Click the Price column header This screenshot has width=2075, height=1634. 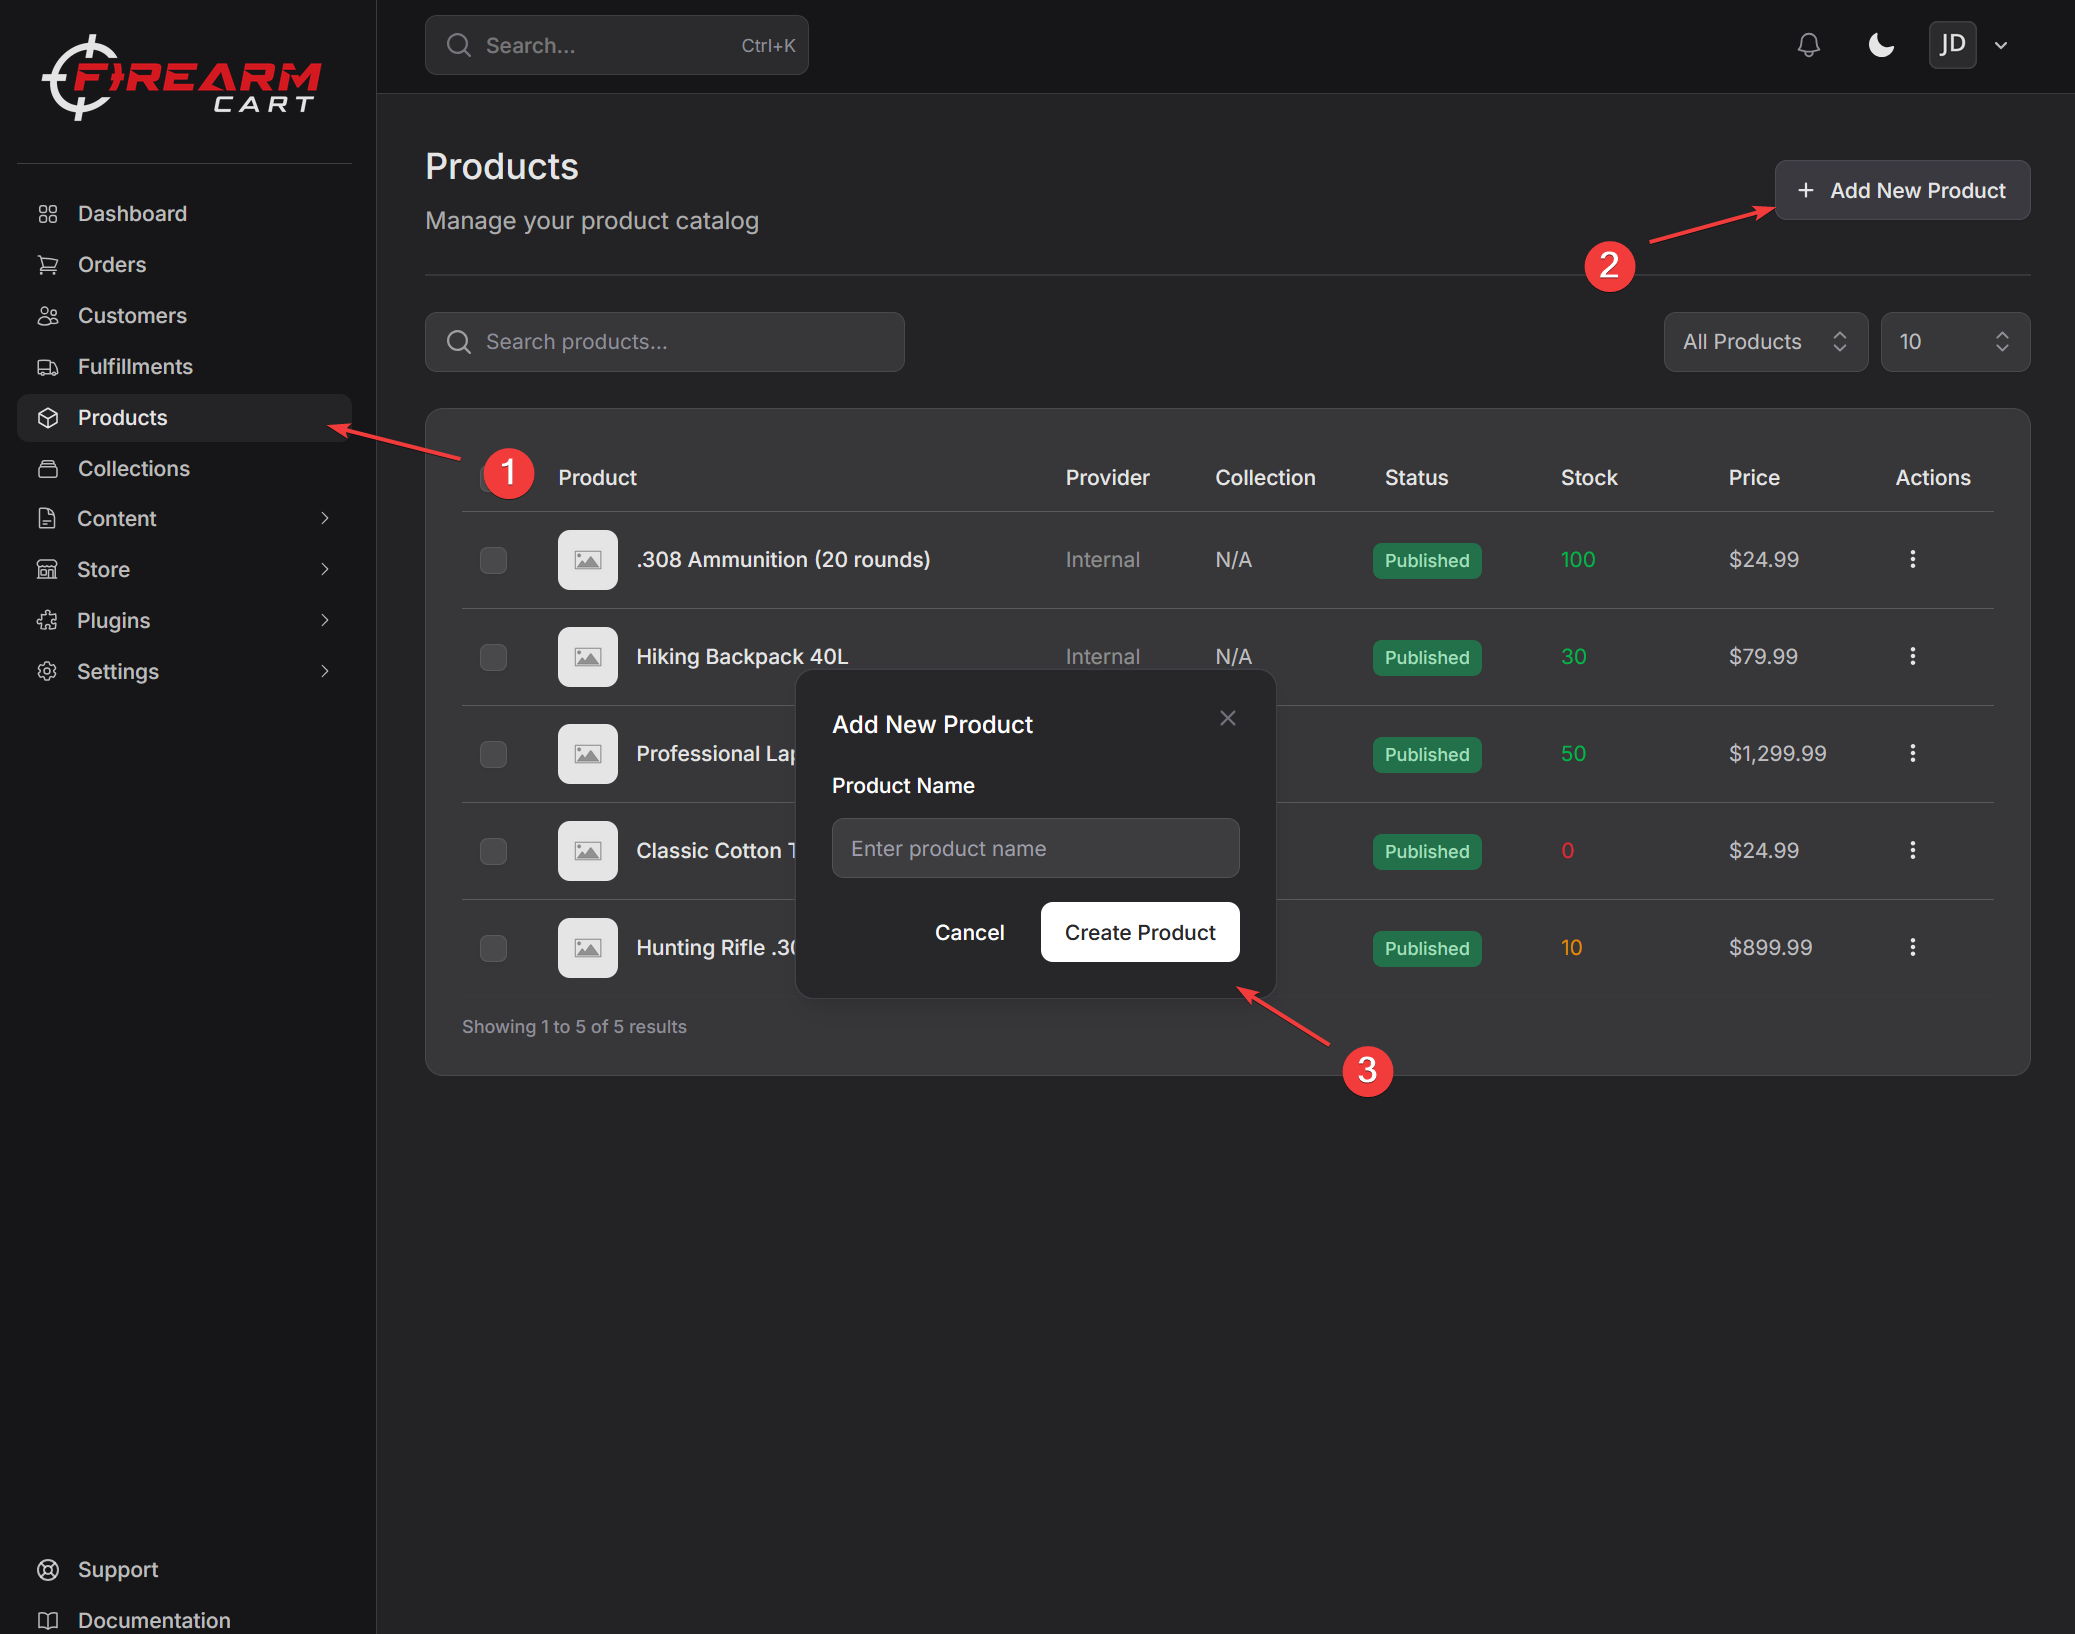(1754, 478)
